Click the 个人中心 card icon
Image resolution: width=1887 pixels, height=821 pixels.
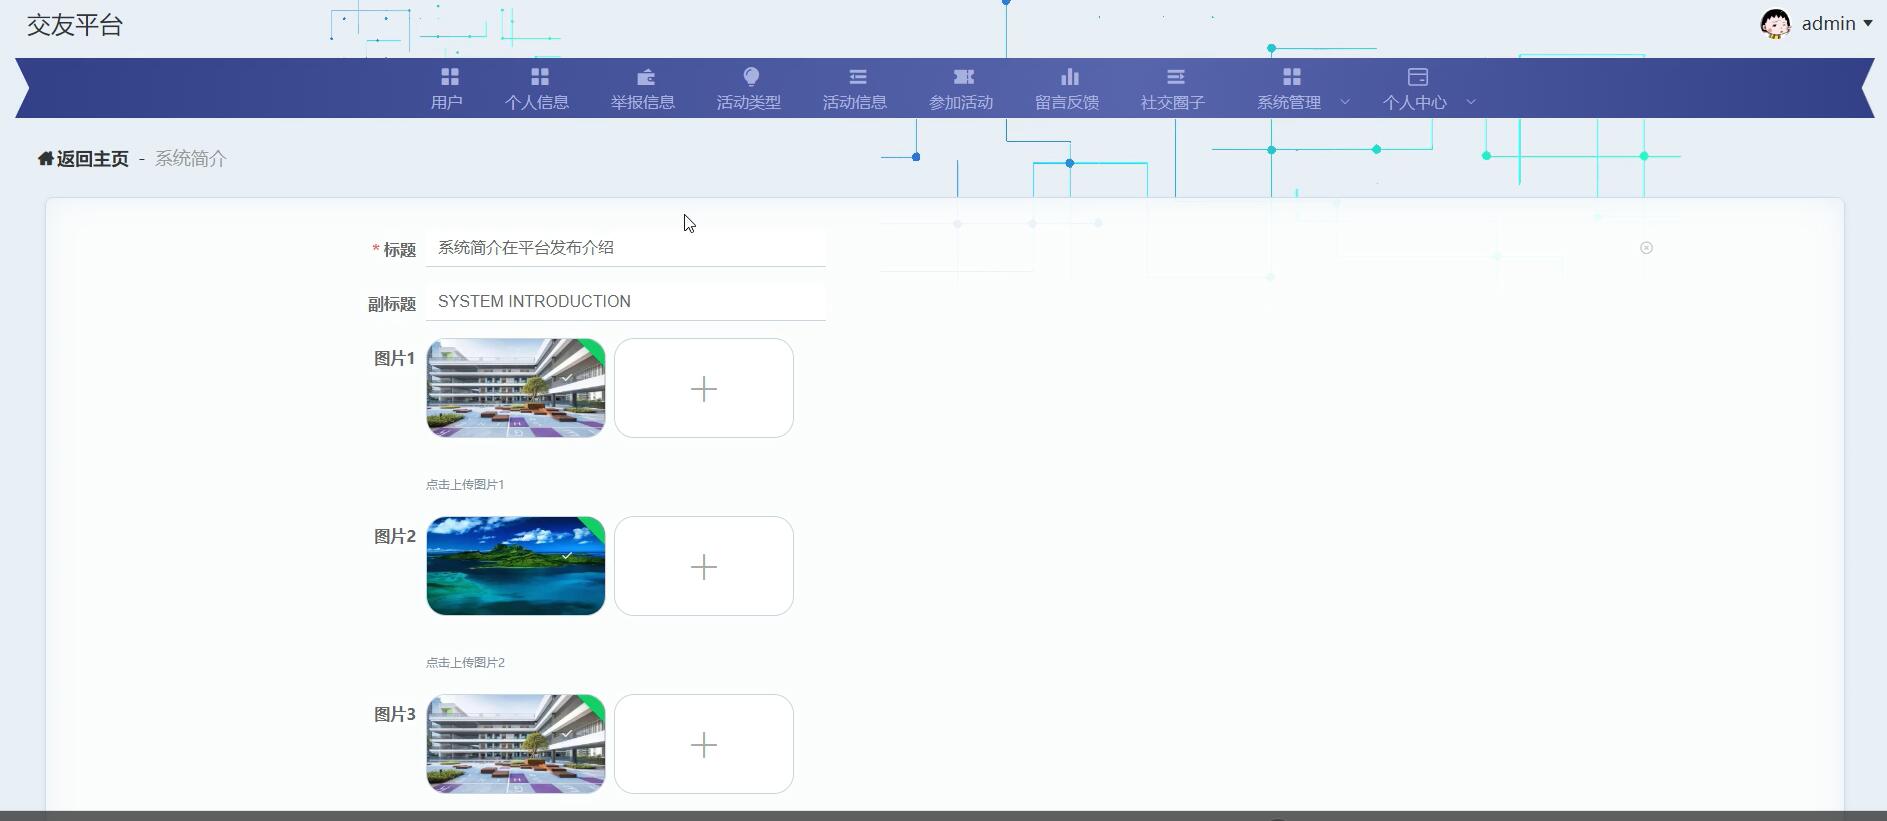pos(1417,77)
